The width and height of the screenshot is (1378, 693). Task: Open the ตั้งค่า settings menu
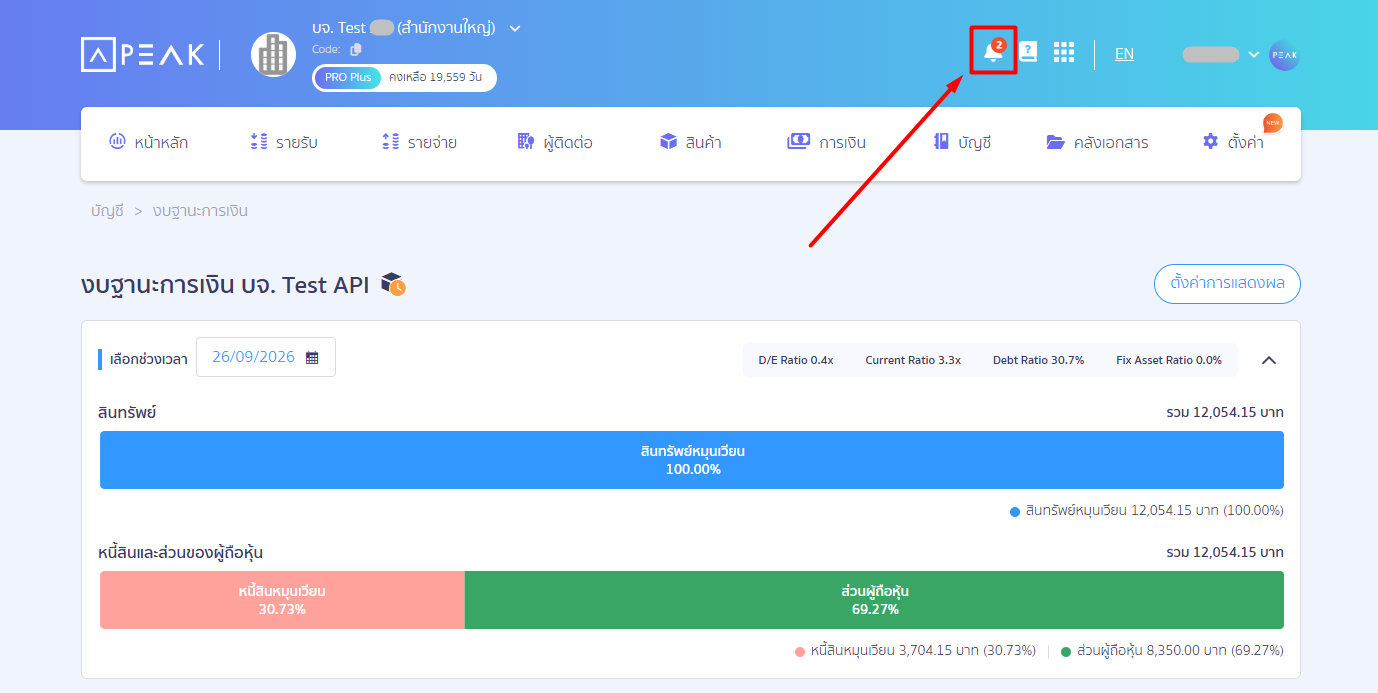pyautogui.click(x=1233, y=142)
